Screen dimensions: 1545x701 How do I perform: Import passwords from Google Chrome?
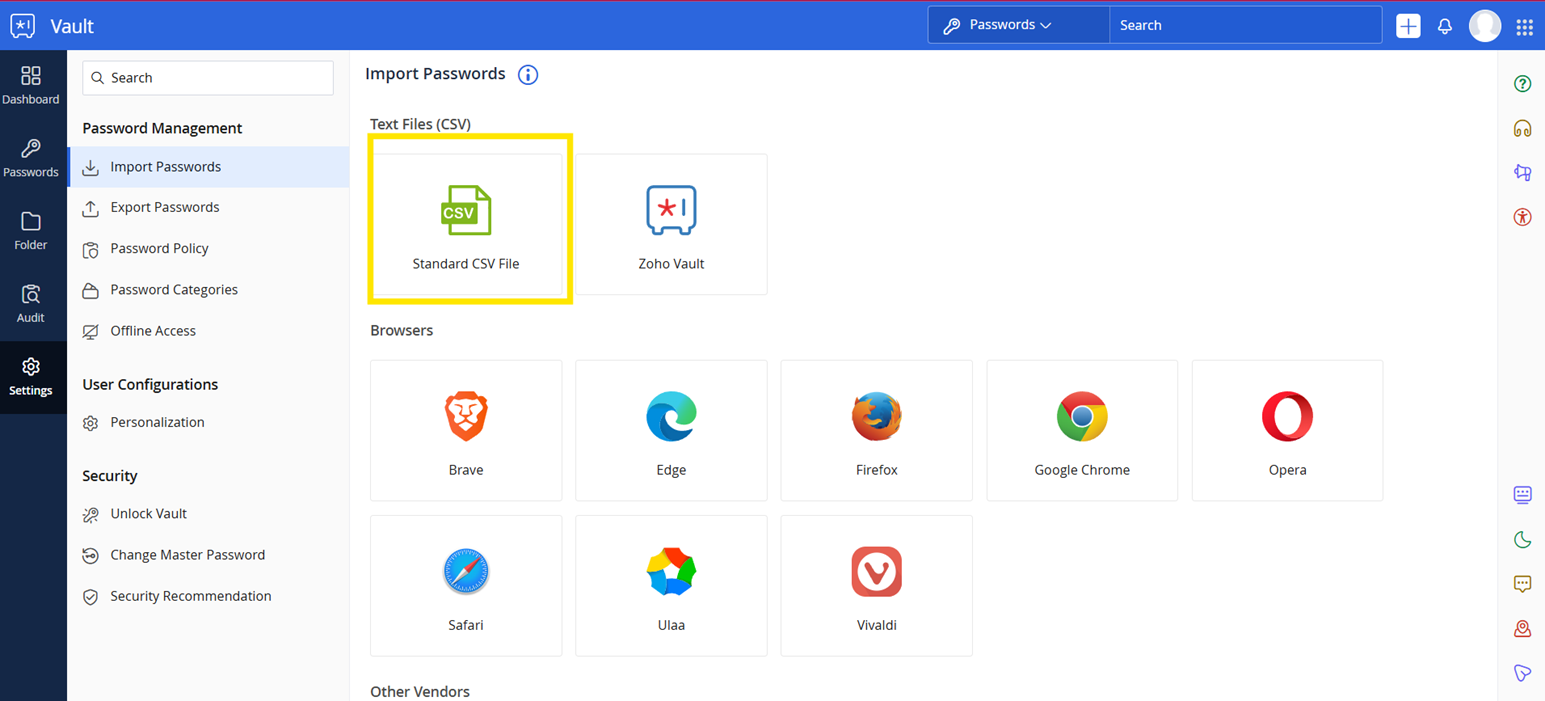pyautogui.click(x=1082, y=430)
